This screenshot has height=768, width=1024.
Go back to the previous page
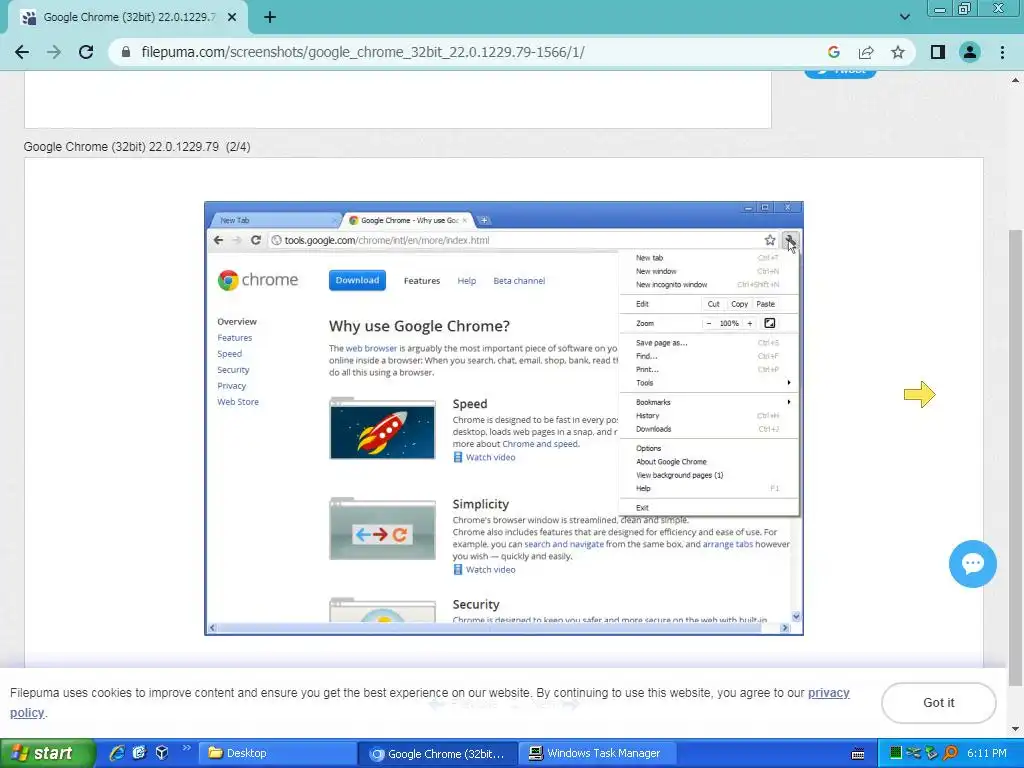[x=22, y=52]
